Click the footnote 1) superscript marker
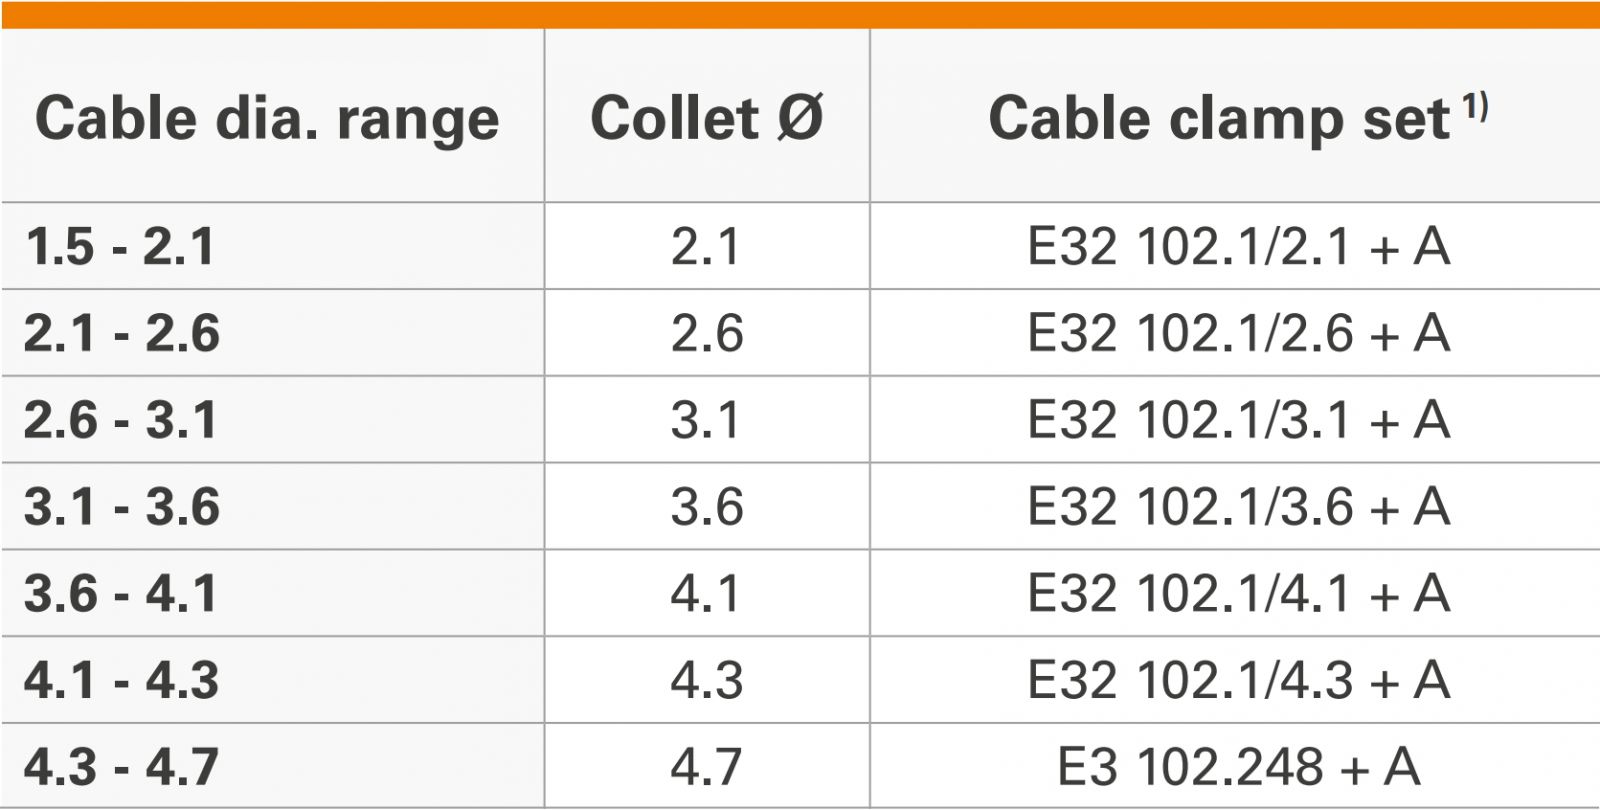The width and height of the screenshot is (1600, 810). 1476,106
